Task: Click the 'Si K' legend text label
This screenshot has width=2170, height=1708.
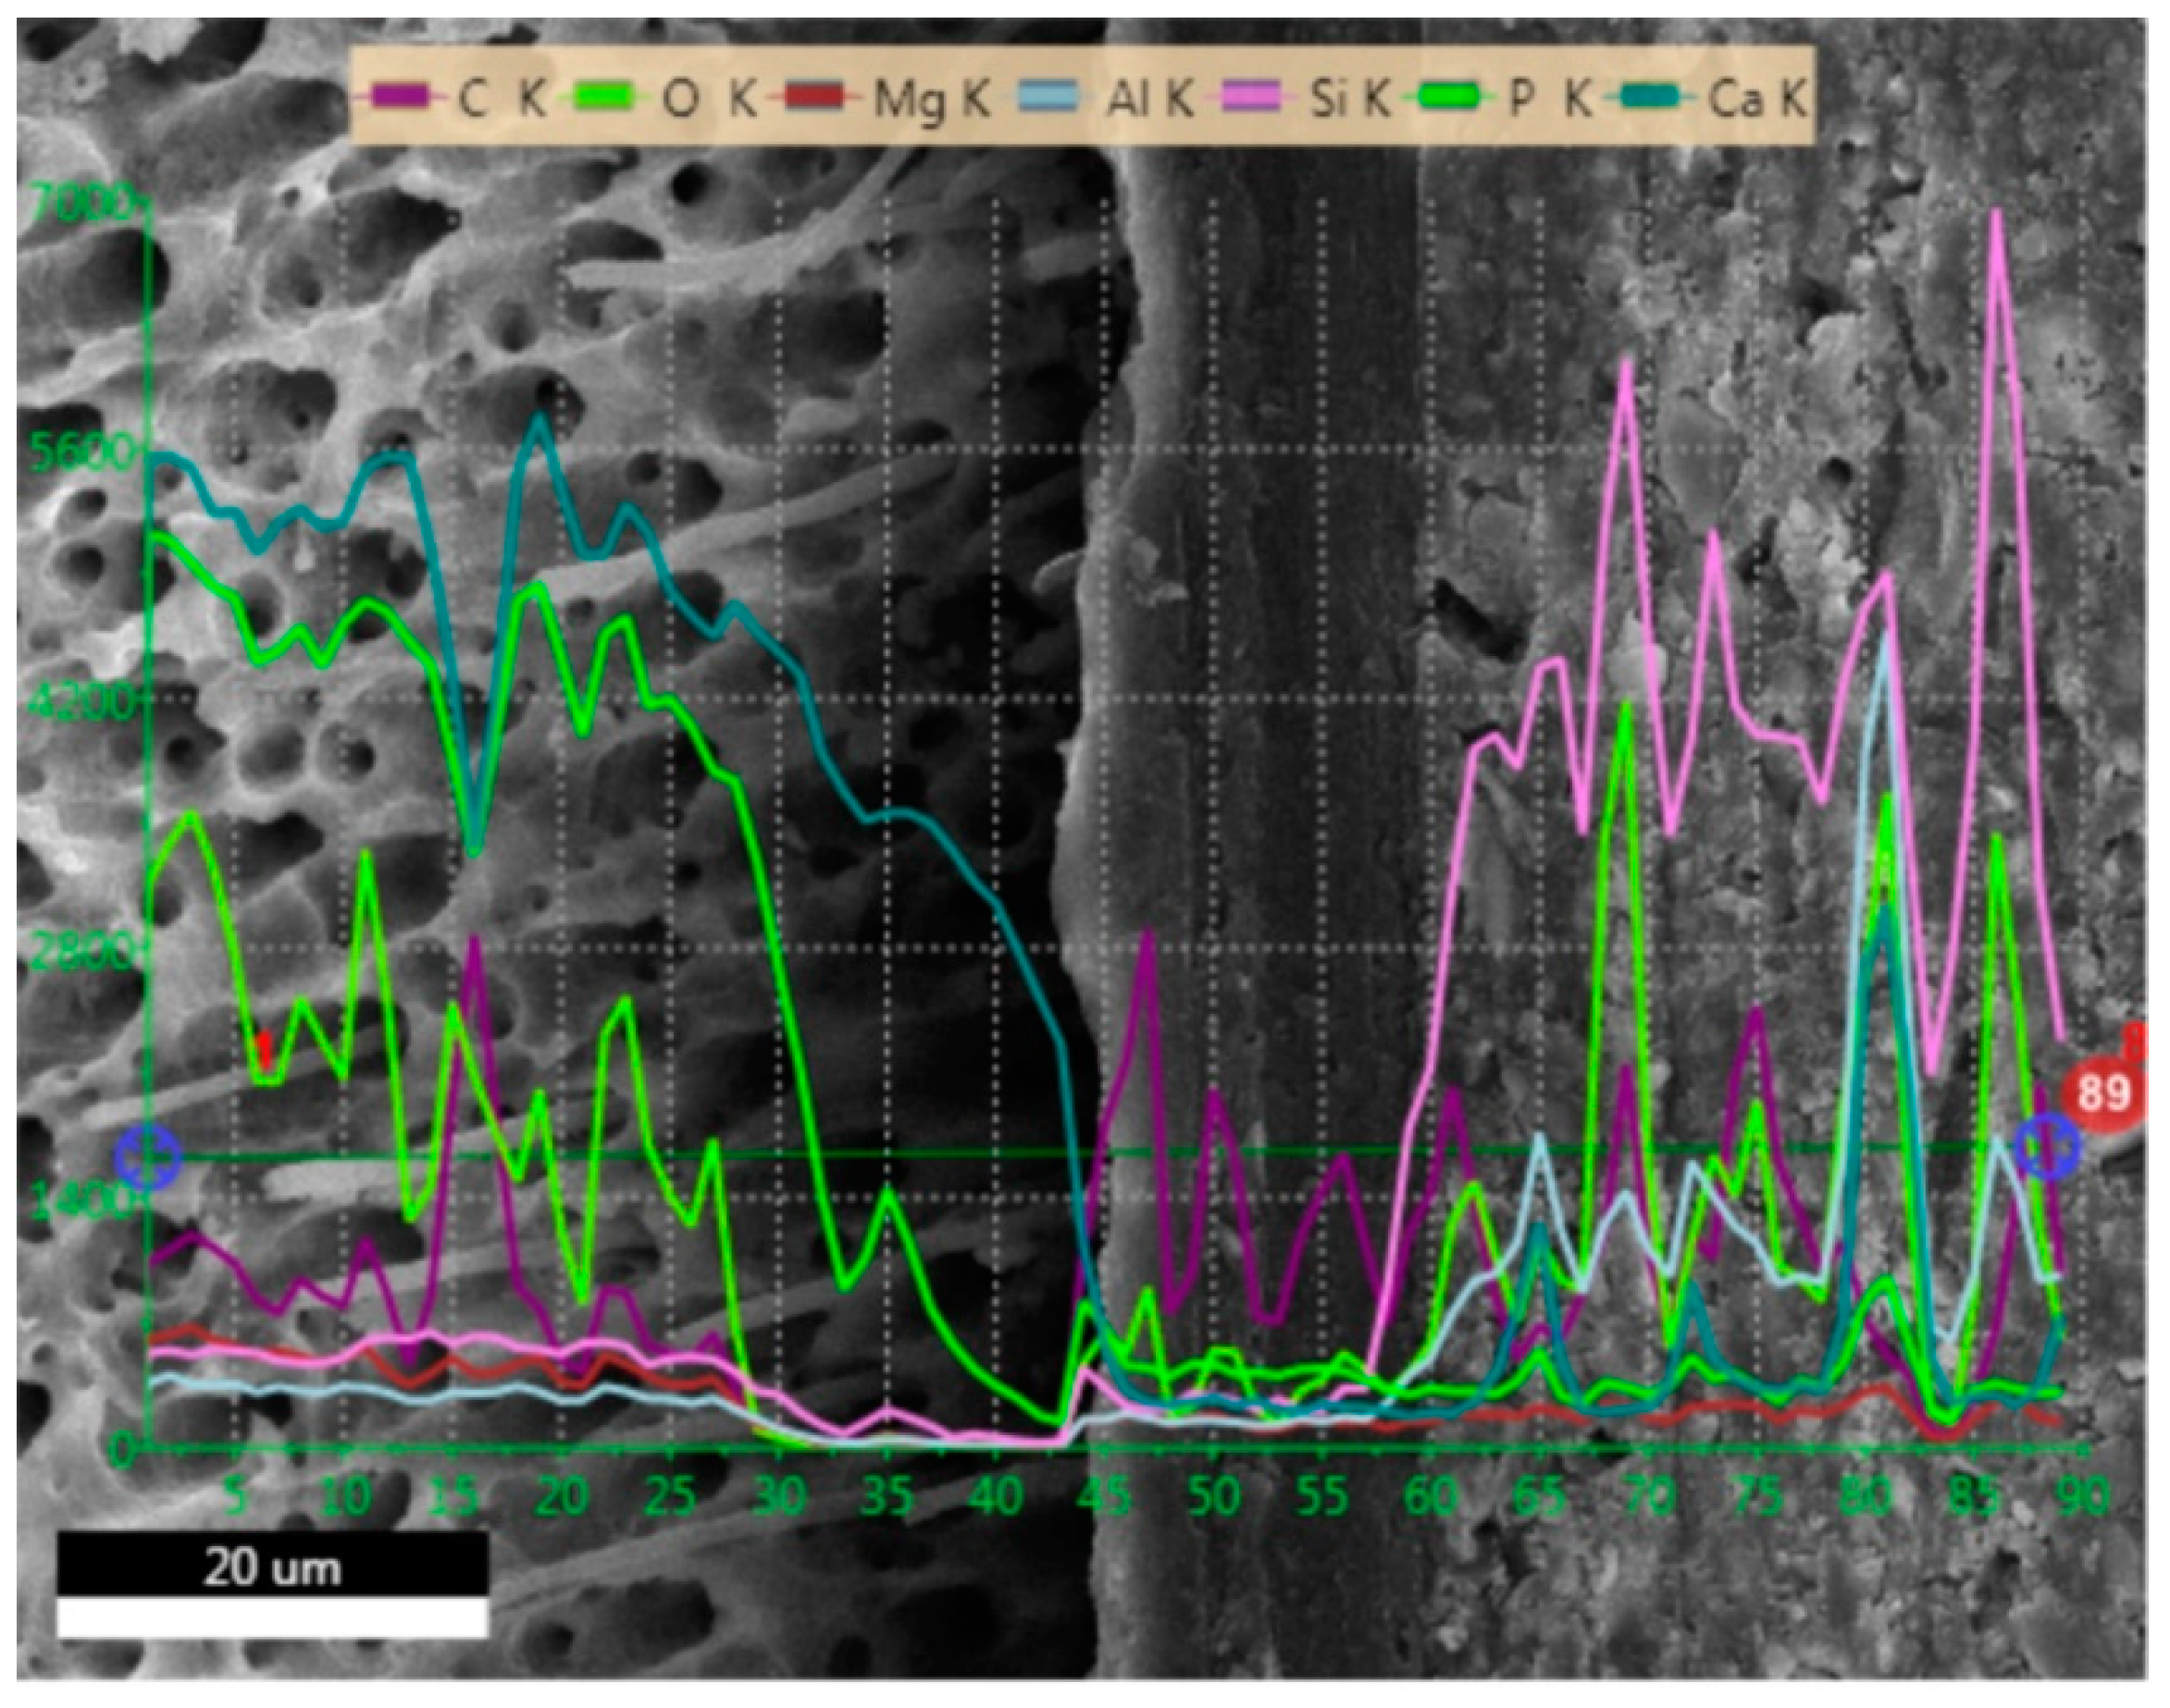Action: (x=1349, y=100)
